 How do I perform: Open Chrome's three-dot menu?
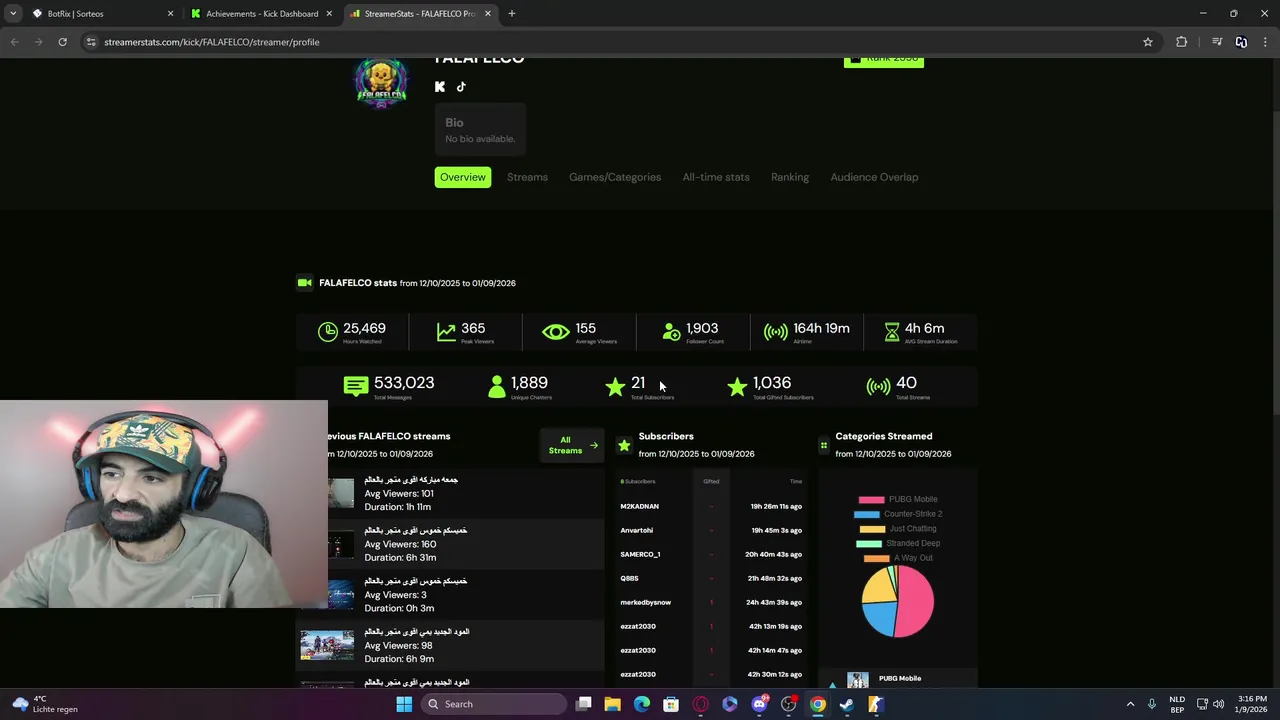click(x=1266, y=42)
